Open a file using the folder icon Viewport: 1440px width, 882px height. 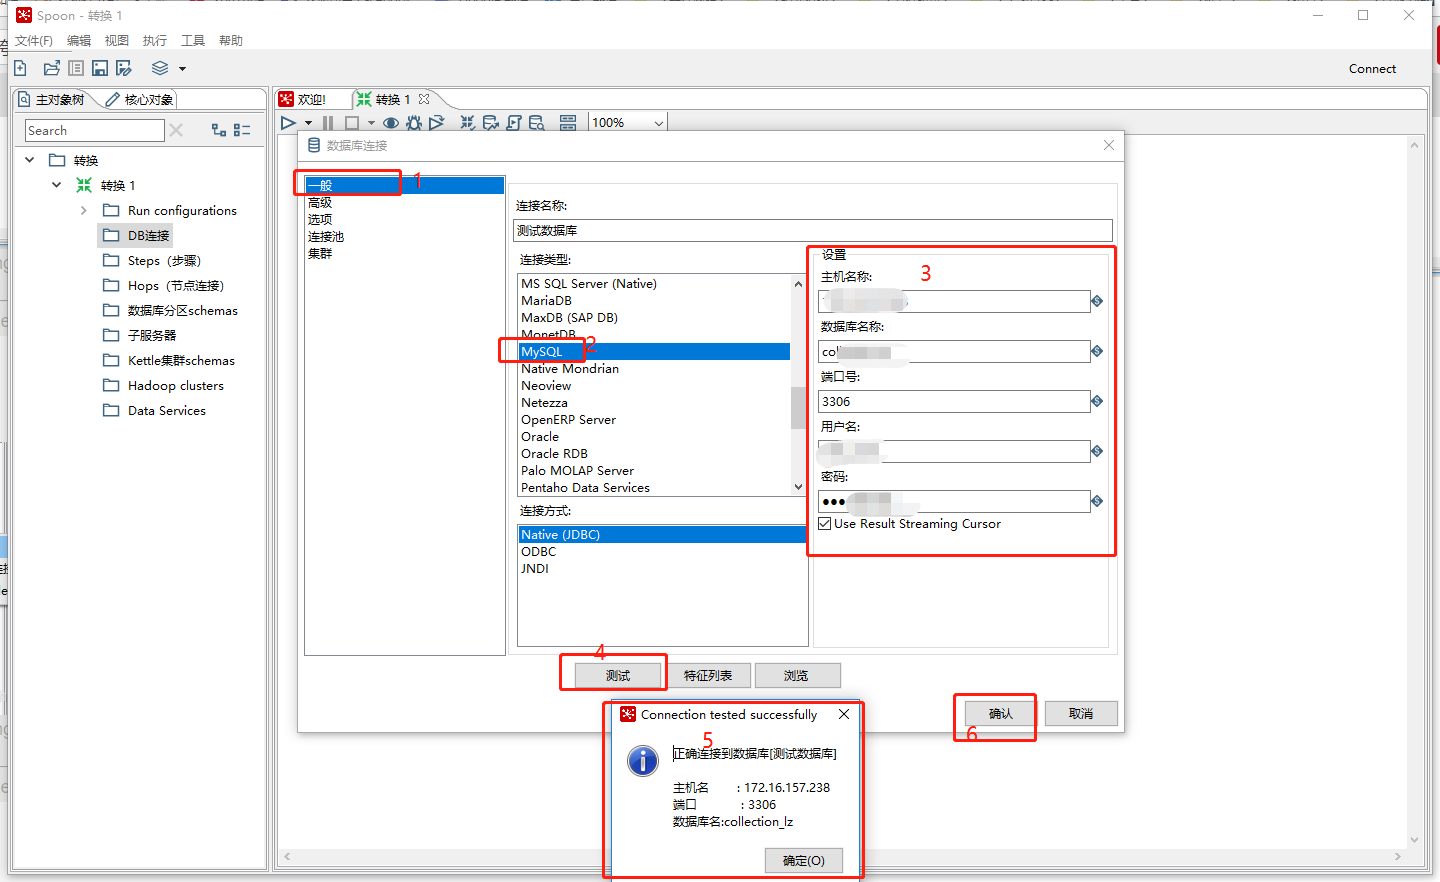[51, 68]
